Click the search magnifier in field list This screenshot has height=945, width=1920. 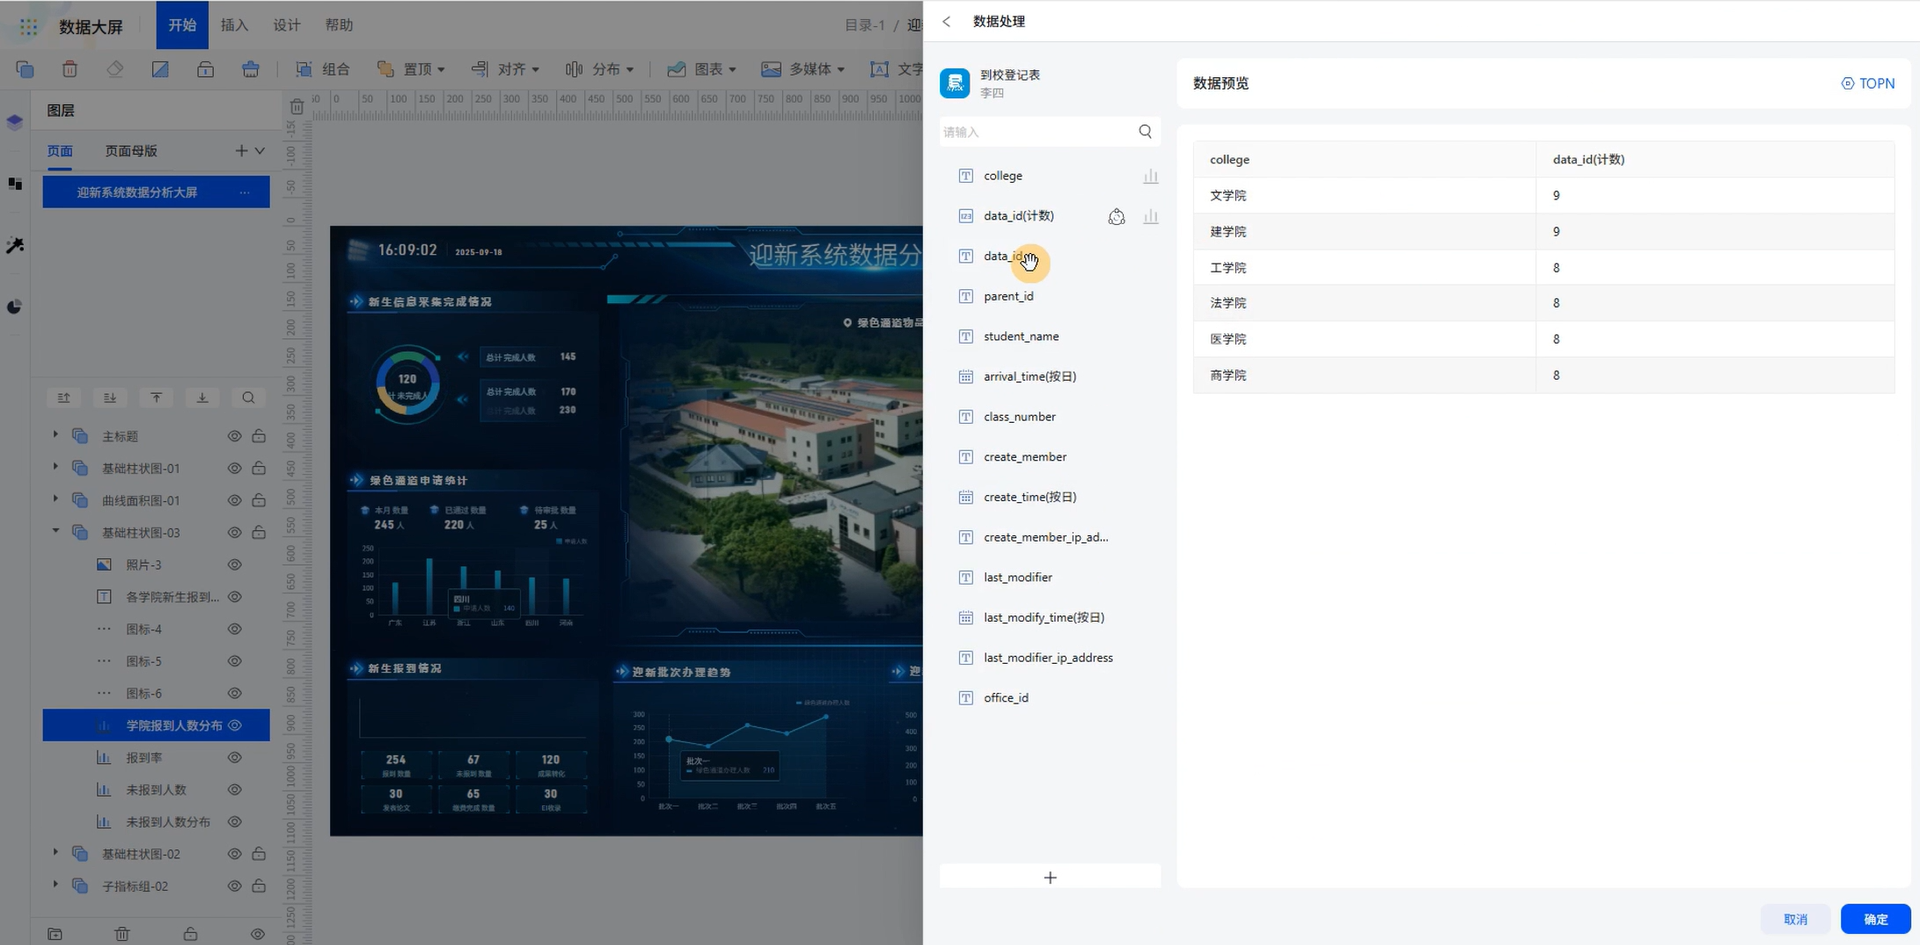(x=1145, y=132)
